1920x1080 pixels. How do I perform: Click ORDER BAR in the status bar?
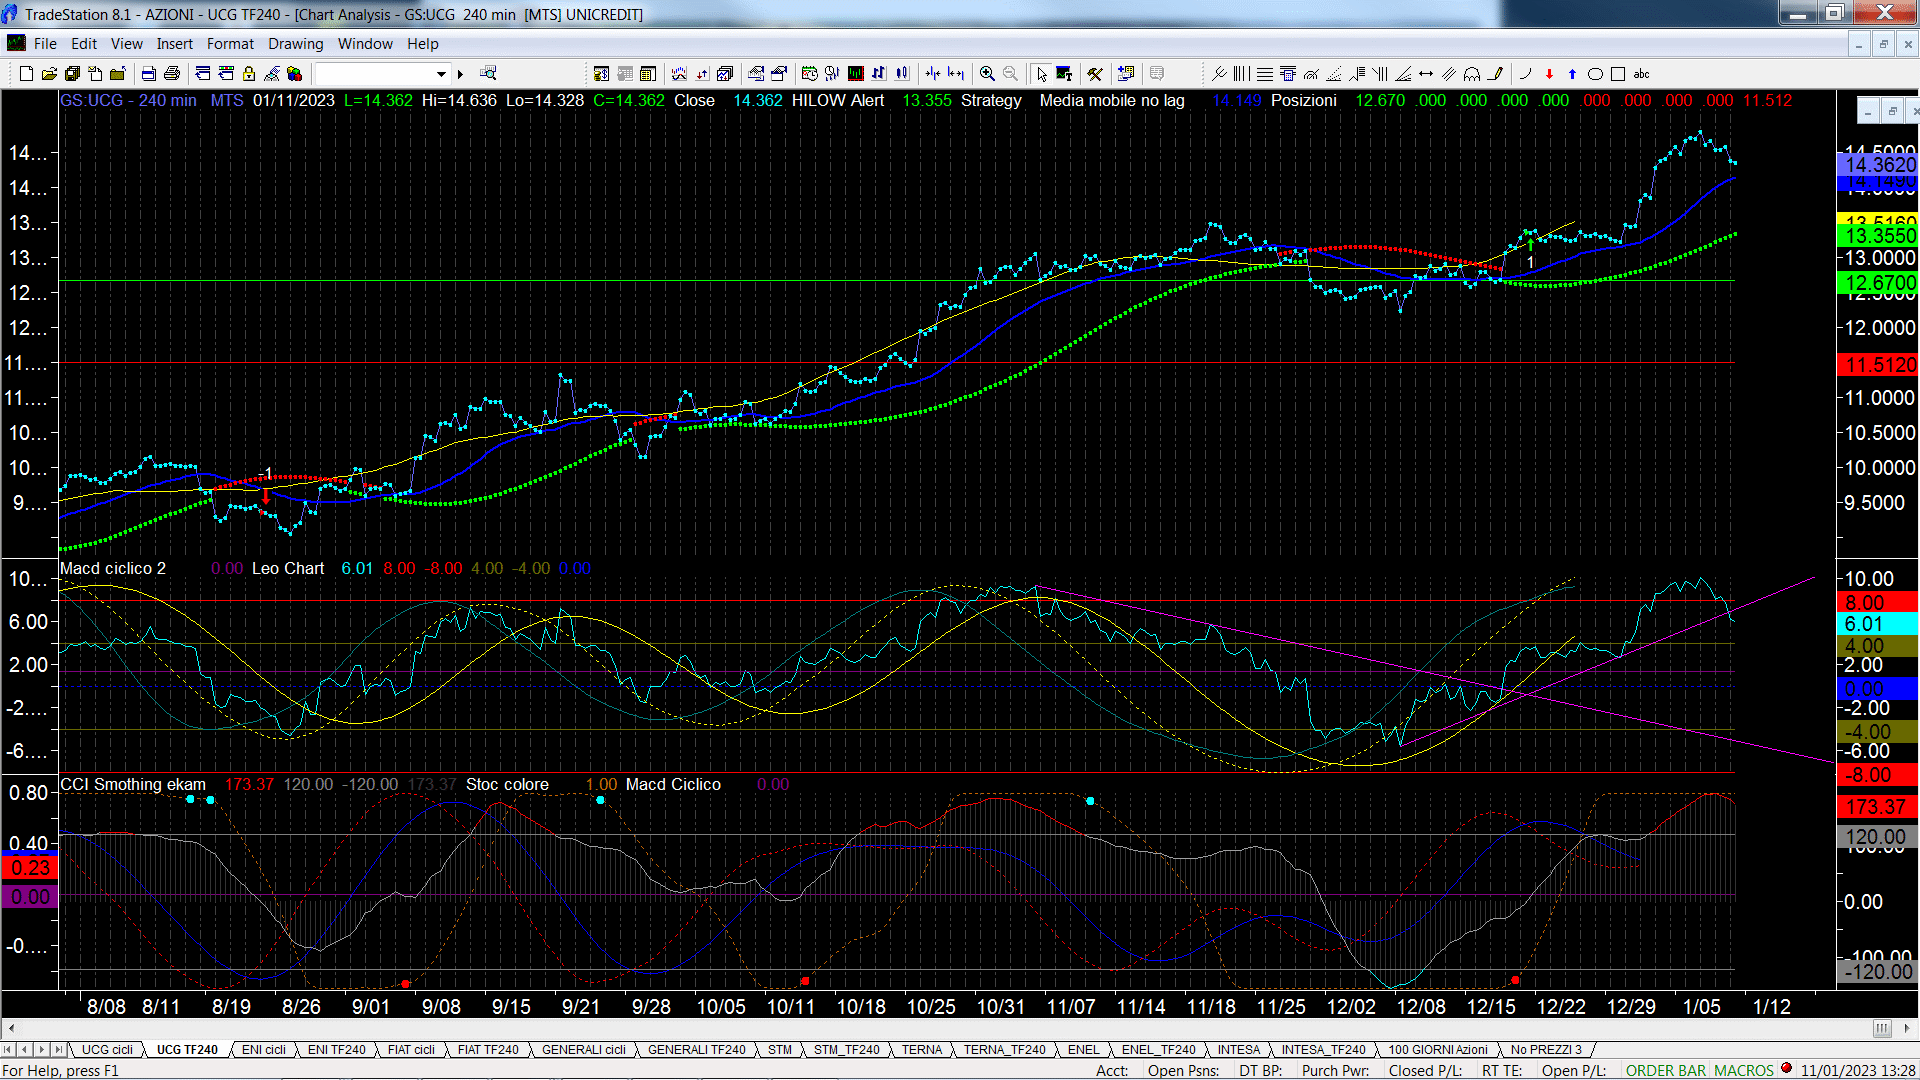1665,1071
